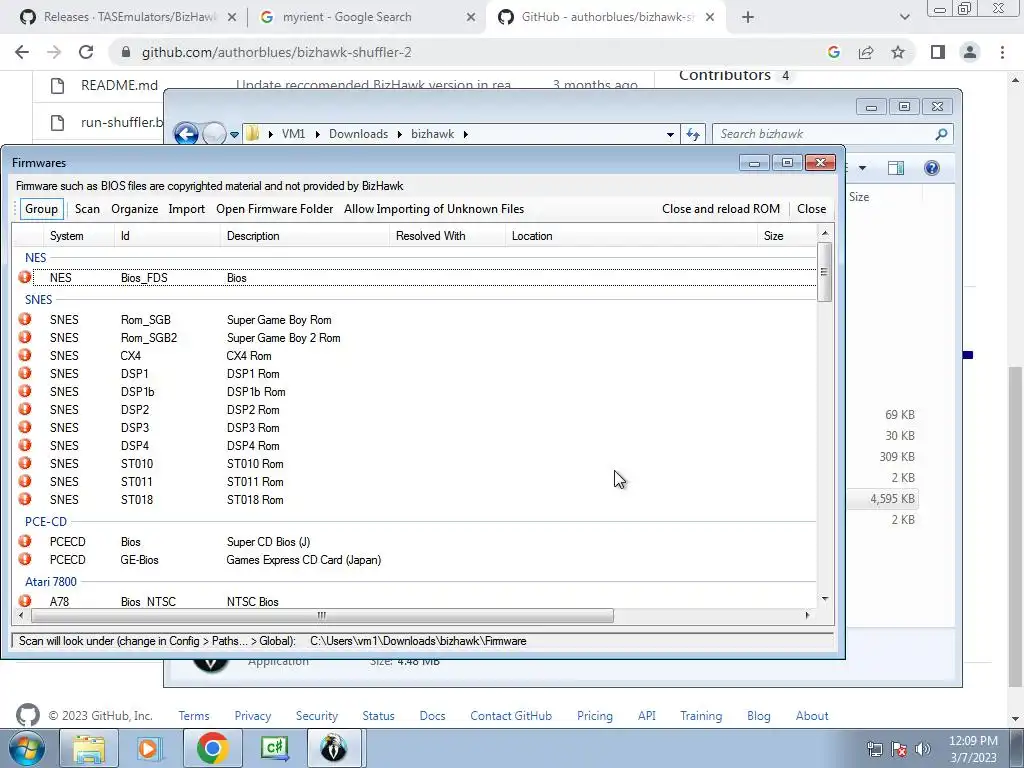Screen dimensions: 1024x768
Task: Click the GitHub page's vertical scrollbar thumb
Action: coord(1015,529)
